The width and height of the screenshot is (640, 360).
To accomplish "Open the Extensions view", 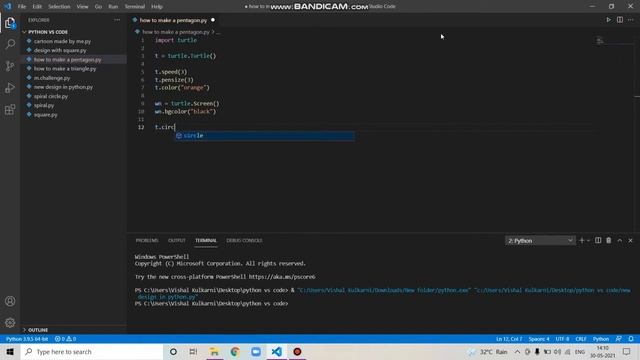I will (x=10, y=109).
